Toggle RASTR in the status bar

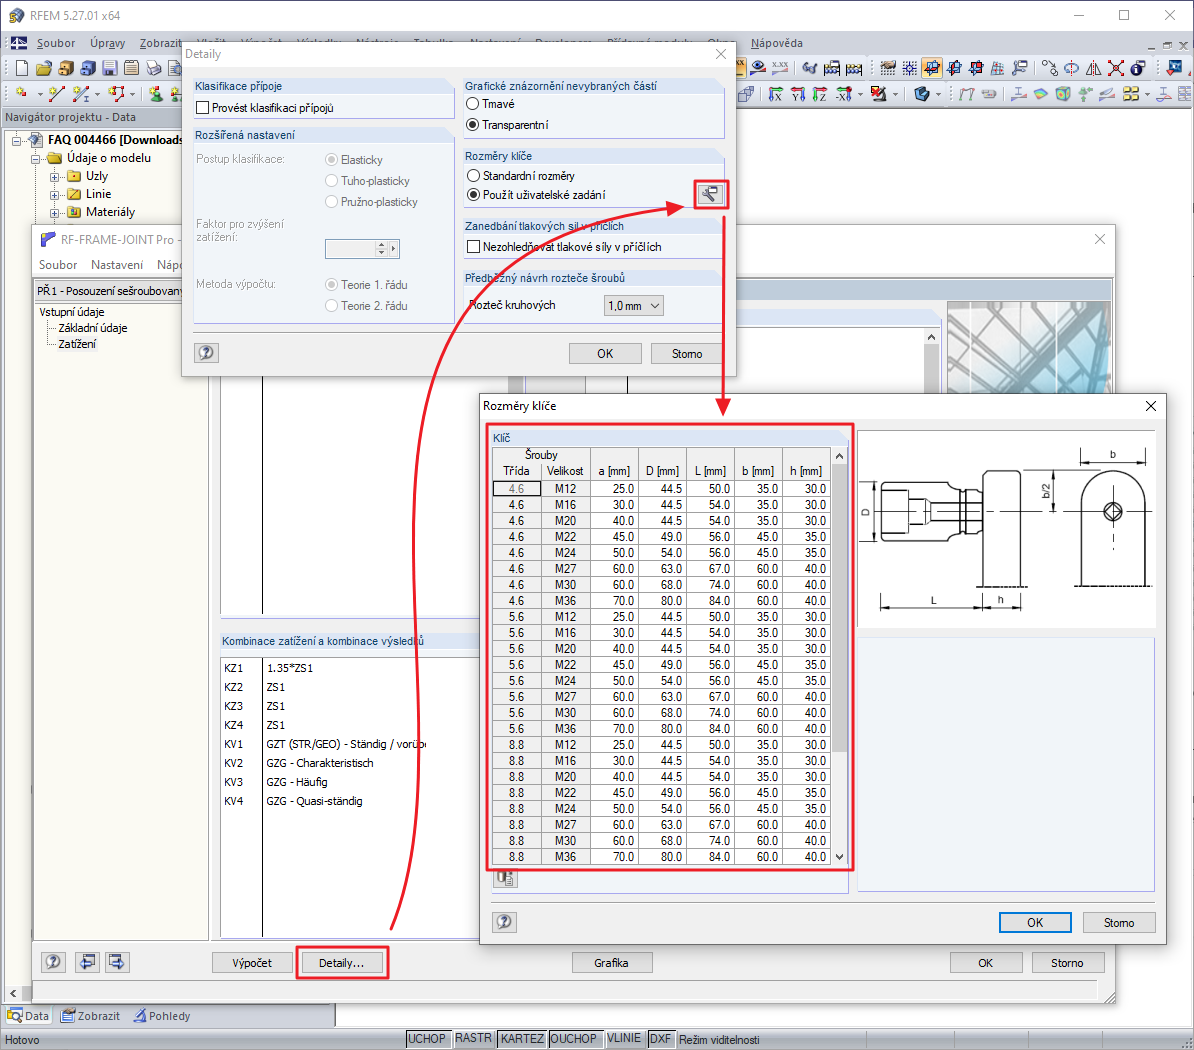pos(474,1039)
